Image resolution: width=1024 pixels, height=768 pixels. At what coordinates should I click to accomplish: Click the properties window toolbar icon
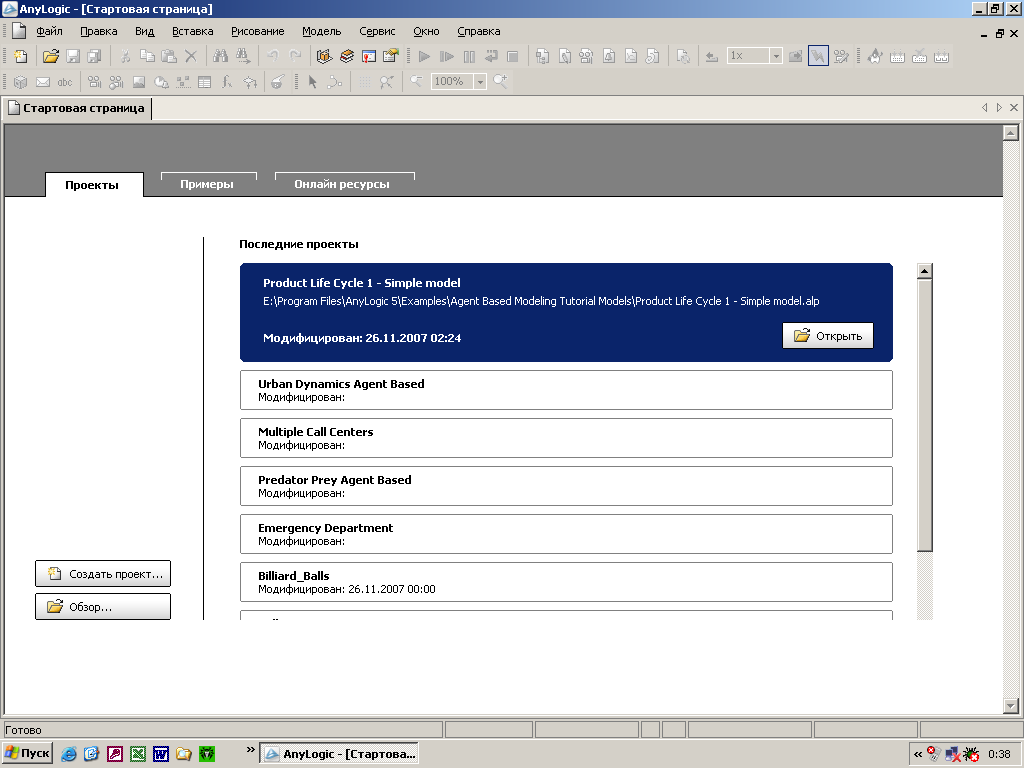click(391, 56)
